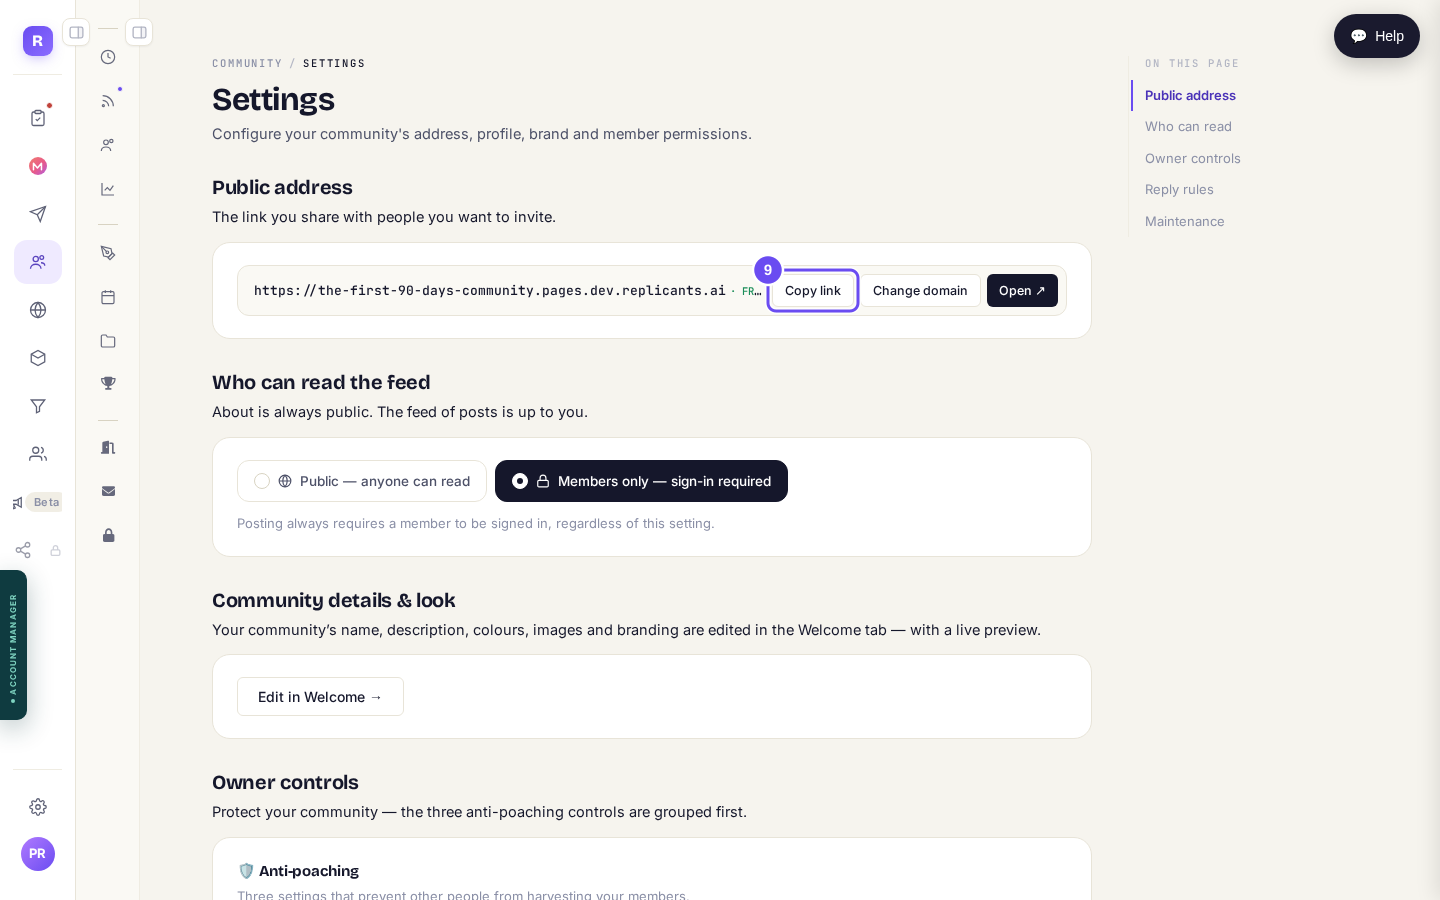The image size is (1440, 900).
Task: Jump to Who can read section
Action: pos(1188,126)
